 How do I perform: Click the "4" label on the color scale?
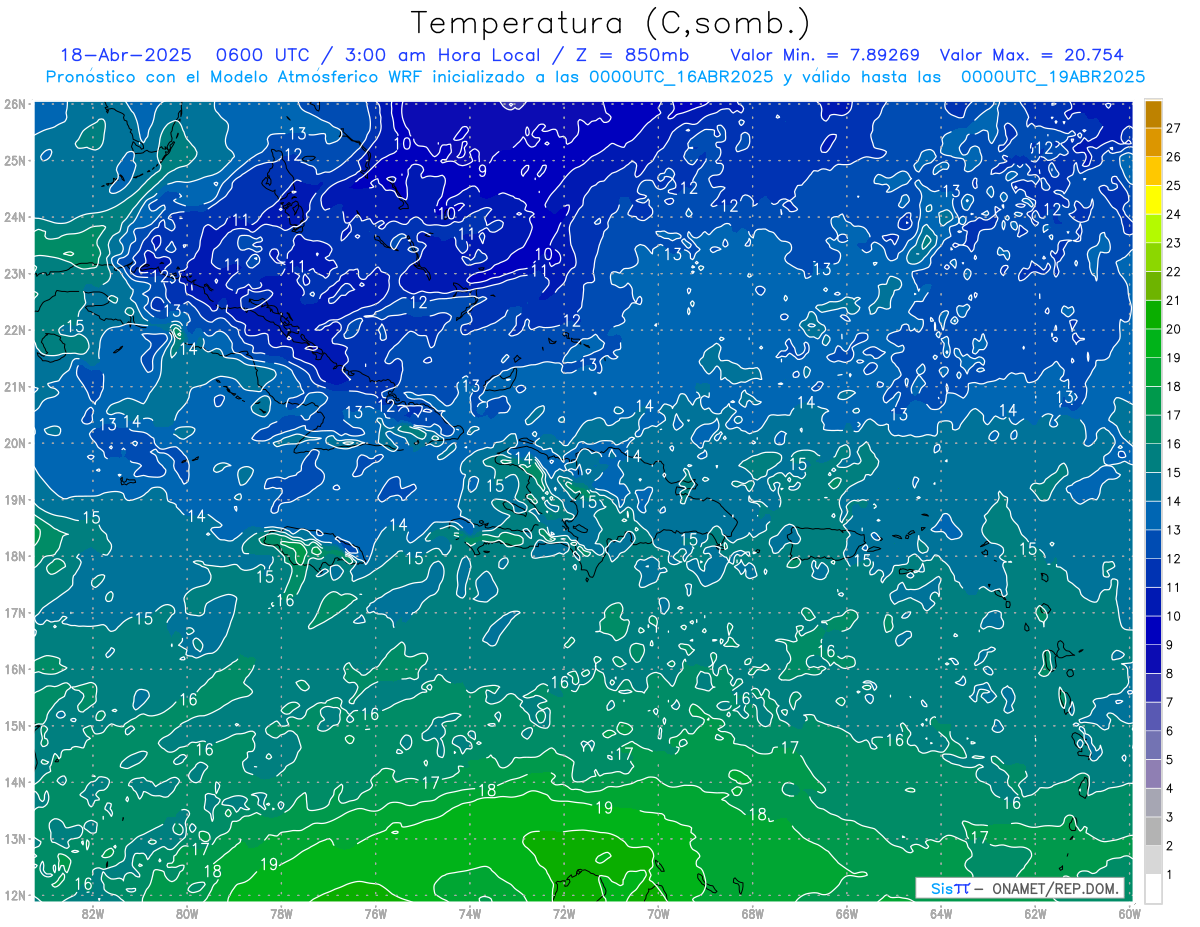[x=1170, y=788]
